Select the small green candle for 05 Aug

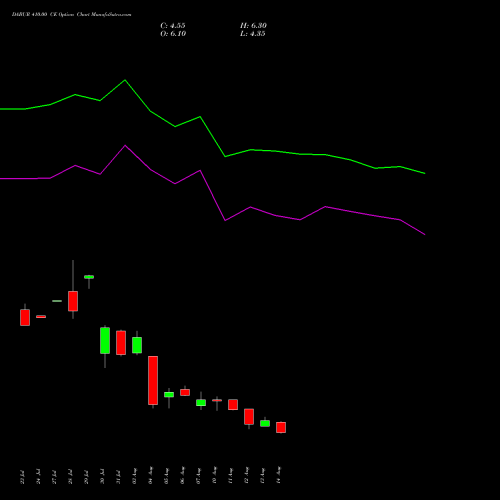pyautogui.click(x=169, y=395)
